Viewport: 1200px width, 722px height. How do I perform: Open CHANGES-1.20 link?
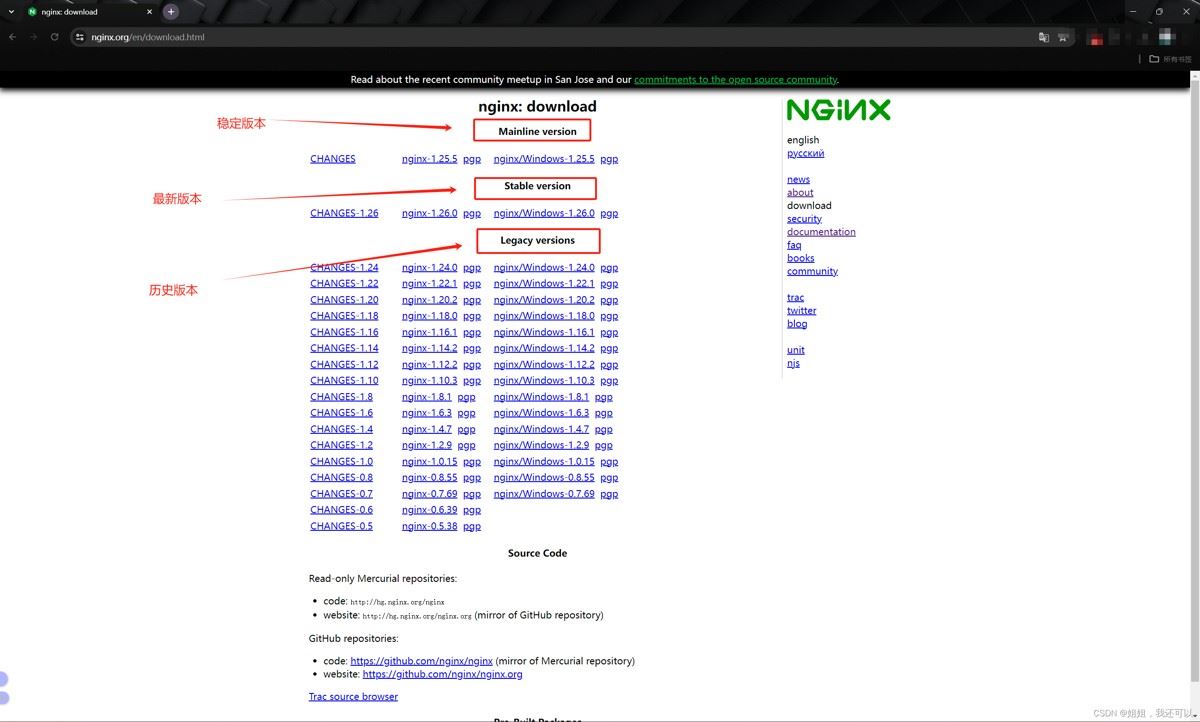point(344,300)
